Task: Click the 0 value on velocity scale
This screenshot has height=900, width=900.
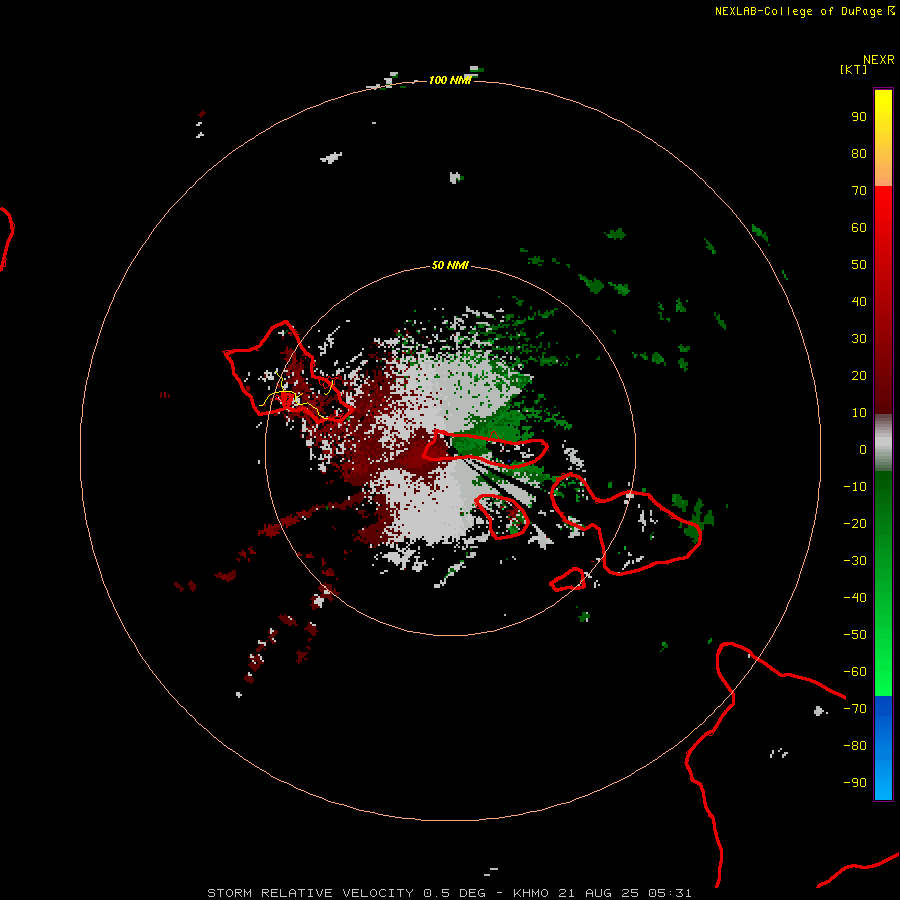Action: (x=863, y=449)
